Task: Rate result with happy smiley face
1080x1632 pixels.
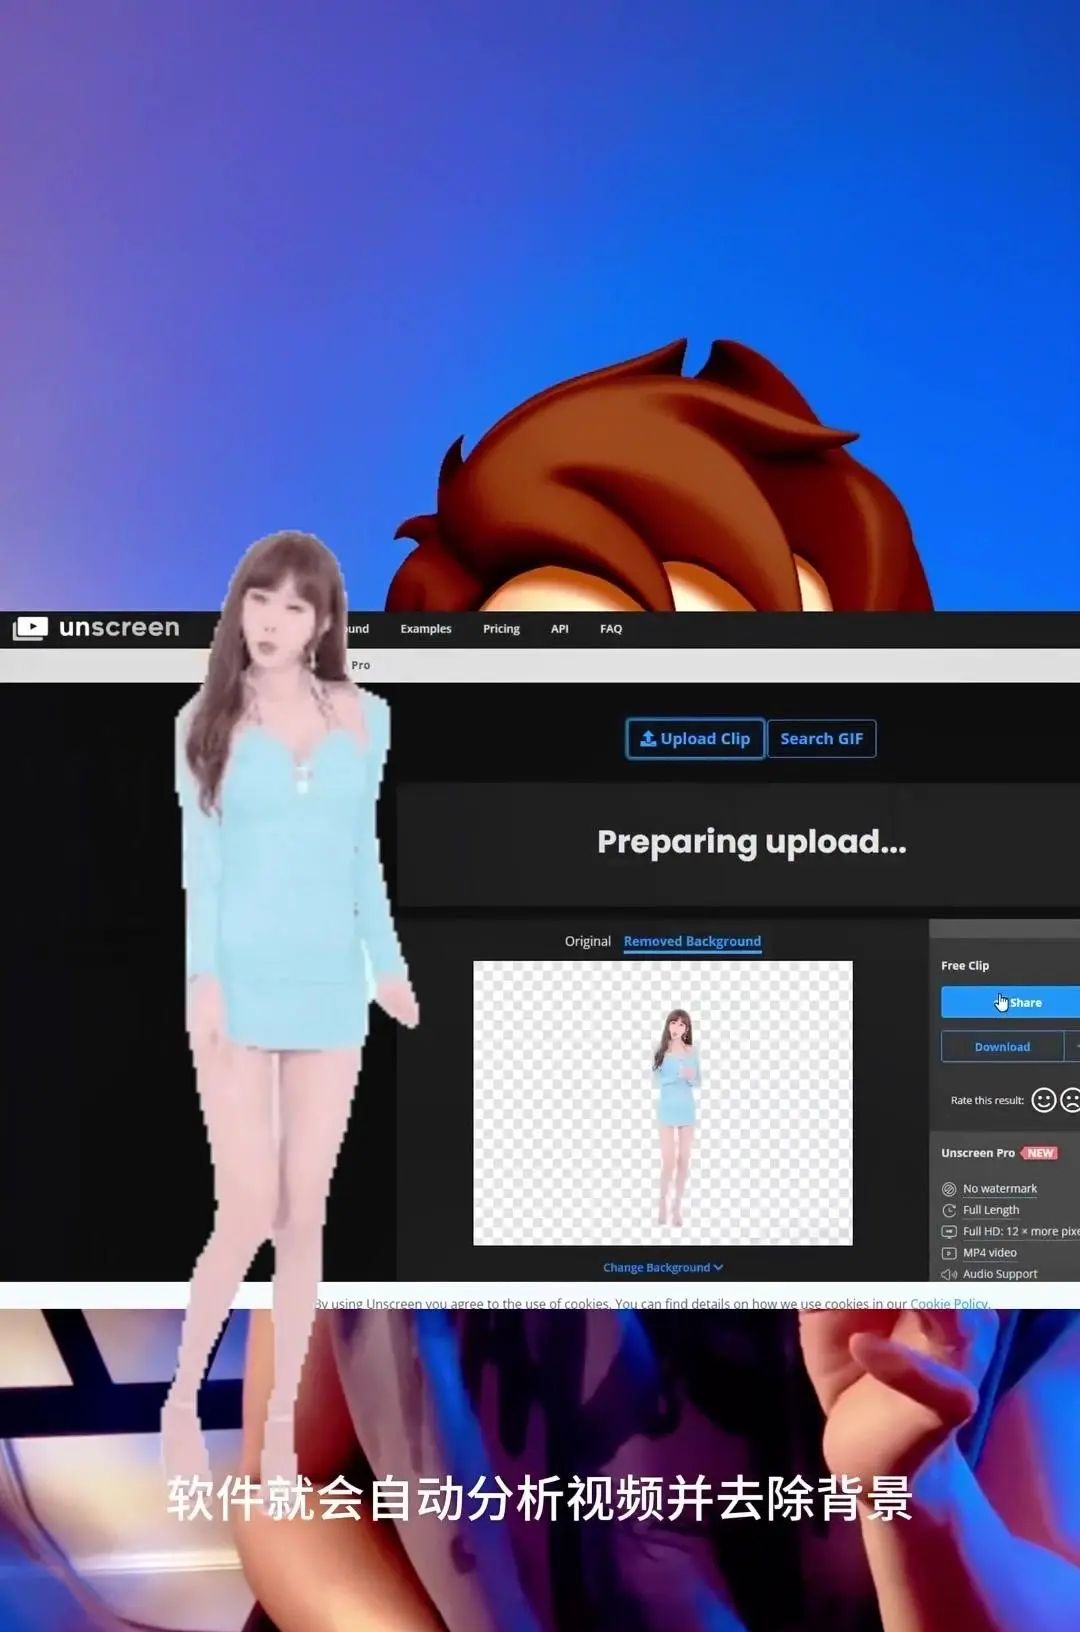Action: [1043, 1100]
